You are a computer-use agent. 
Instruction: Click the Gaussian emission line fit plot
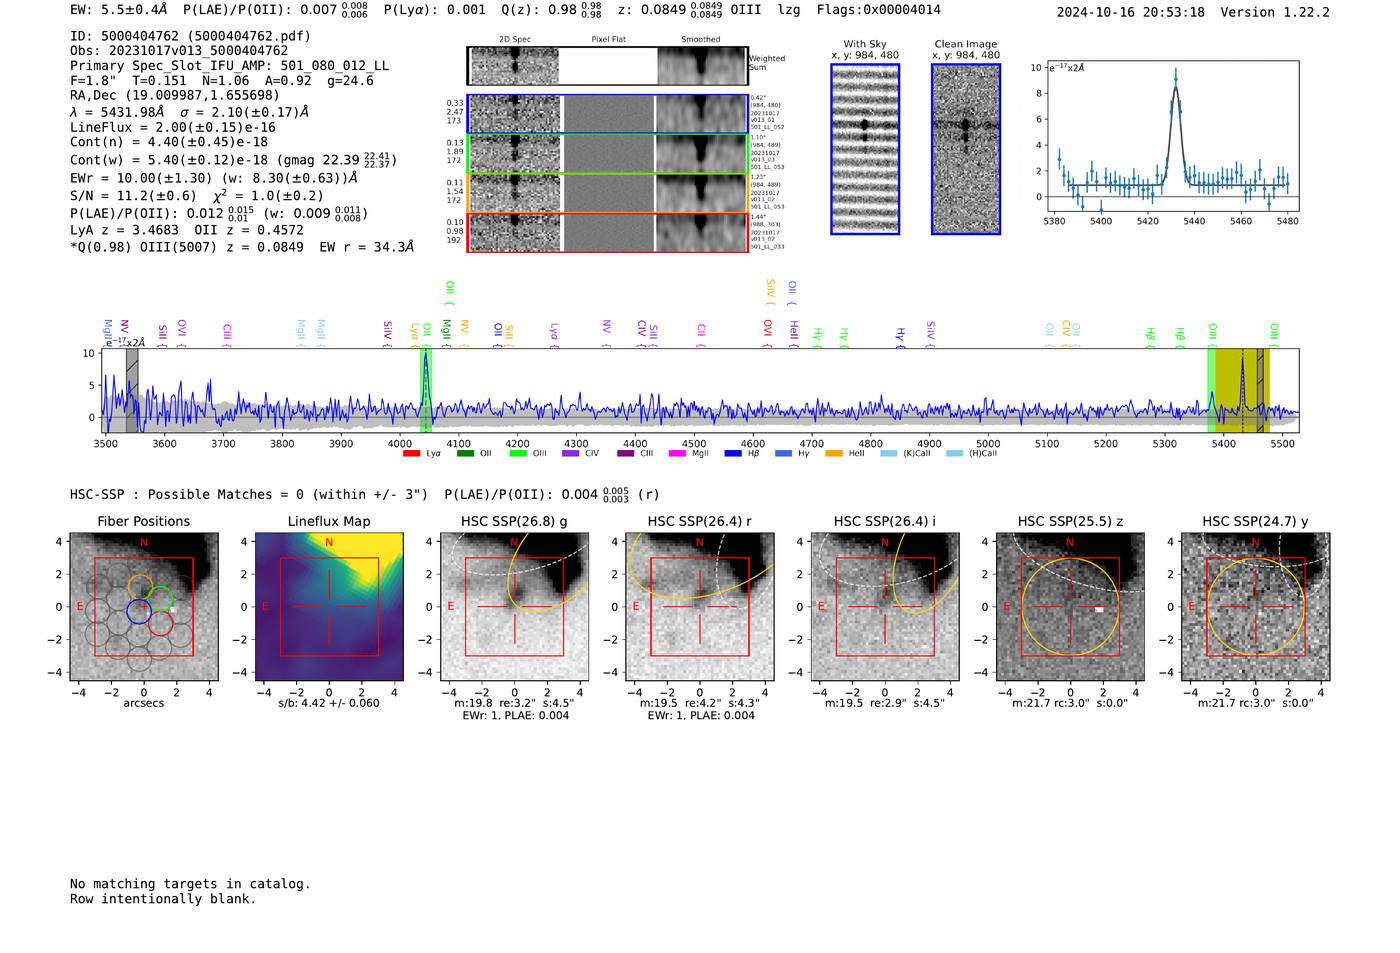pos(1172,137)
